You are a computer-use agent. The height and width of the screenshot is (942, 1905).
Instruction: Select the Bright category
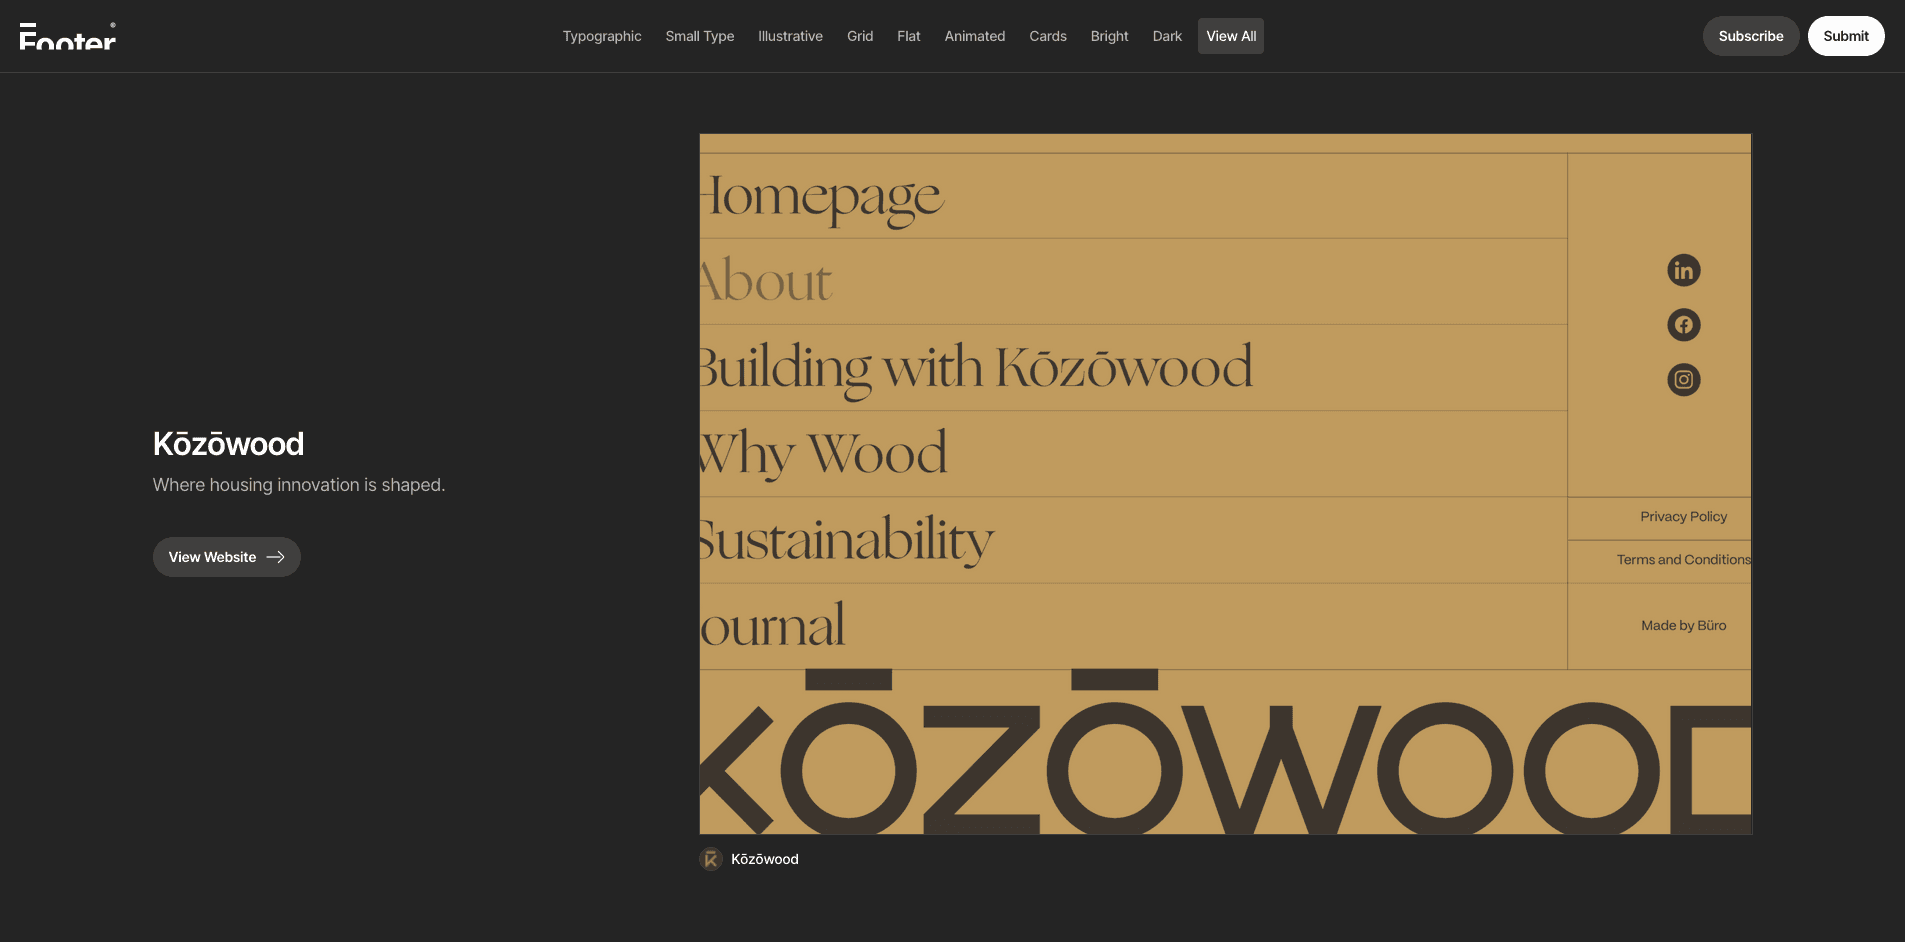click(1109, 36)
